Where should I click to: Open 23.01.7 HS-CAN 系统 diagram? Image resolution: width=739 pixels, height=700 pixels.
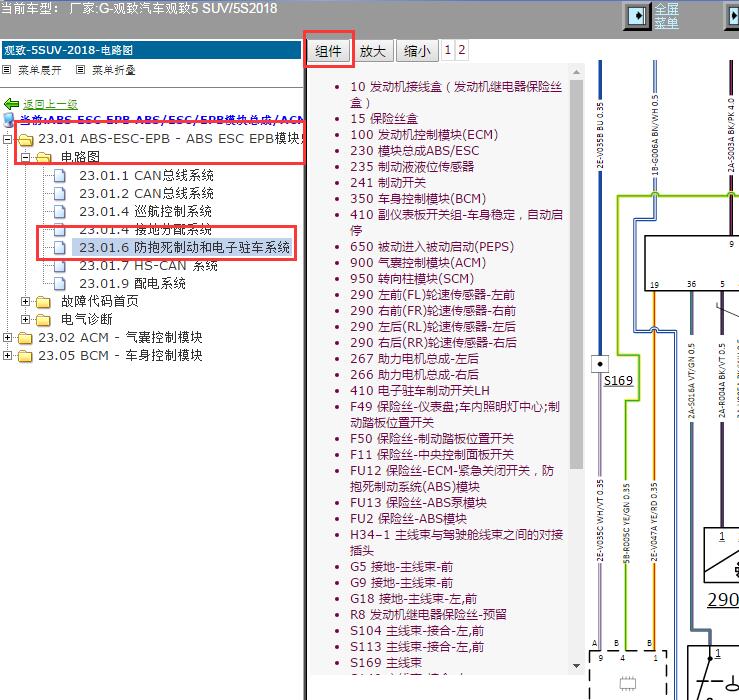[x=148, y=266]
